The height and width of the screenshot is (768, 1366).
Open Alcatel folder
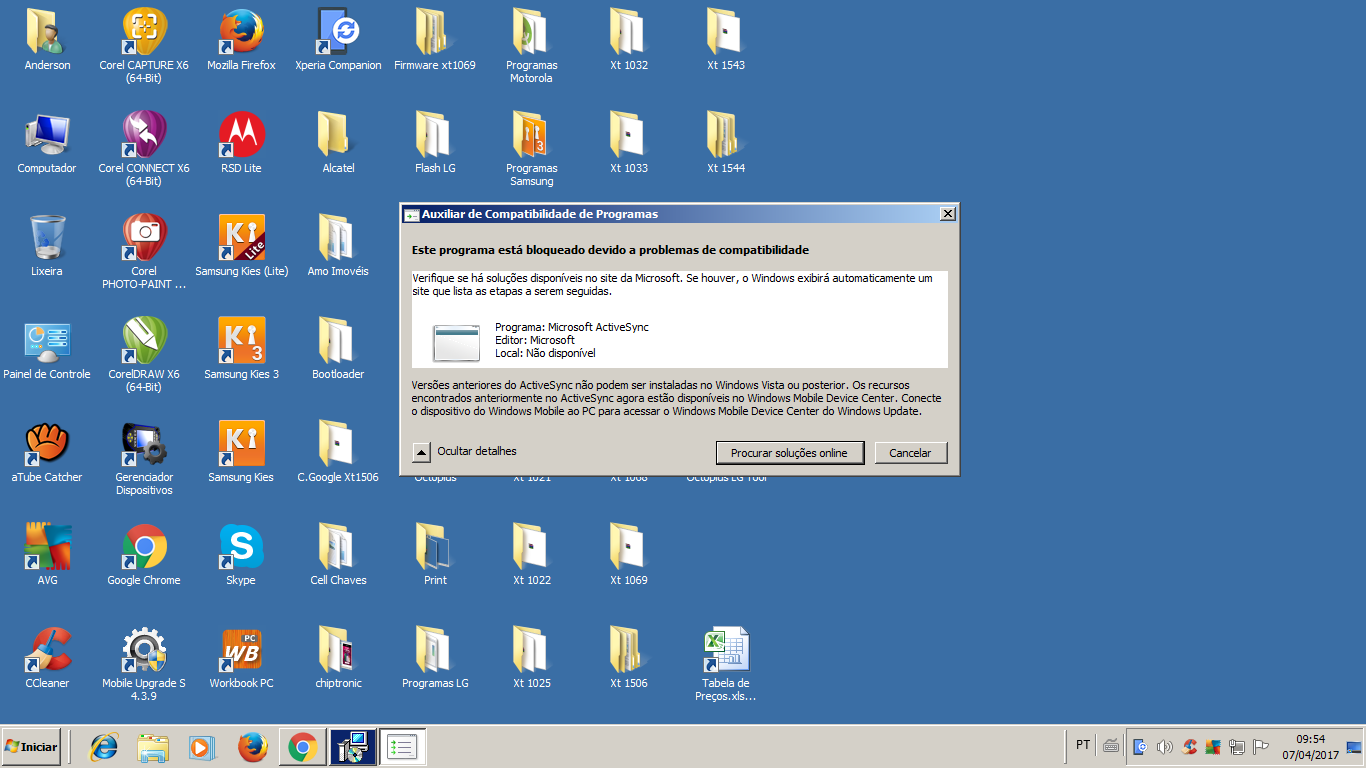[x=338, y=143]
